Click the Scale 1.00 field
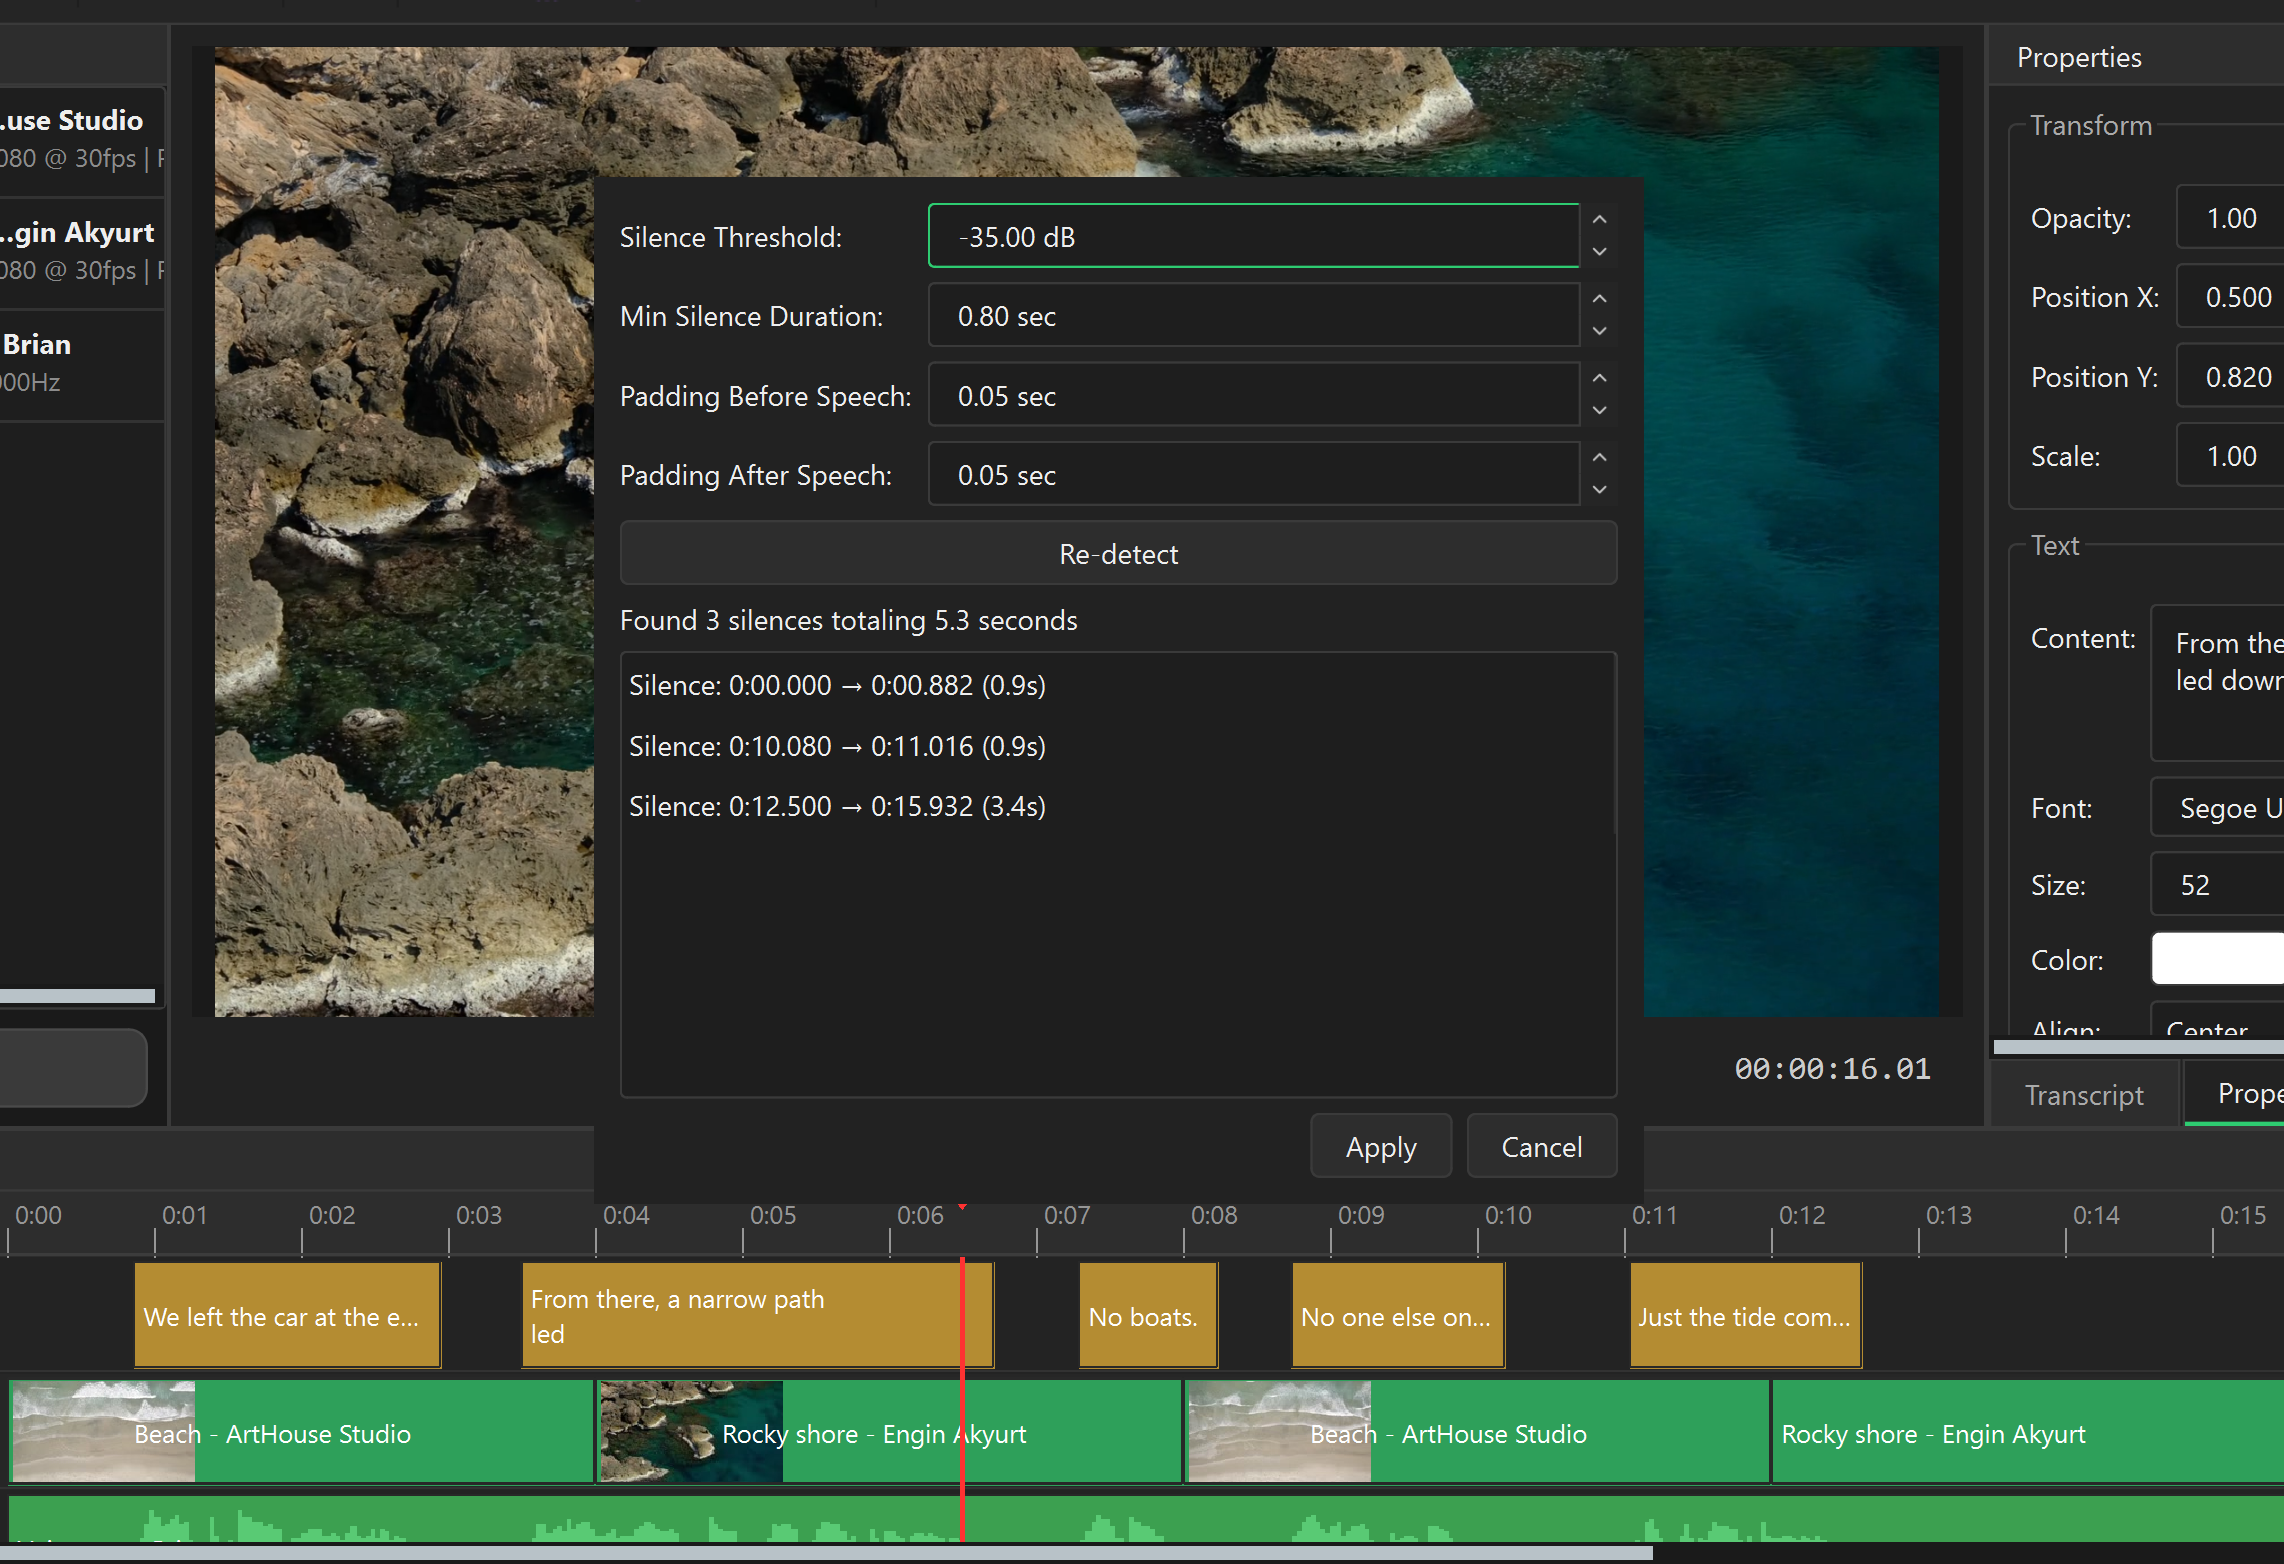The height and width of the screenshot is (1564, 2284). [2230, 455]
